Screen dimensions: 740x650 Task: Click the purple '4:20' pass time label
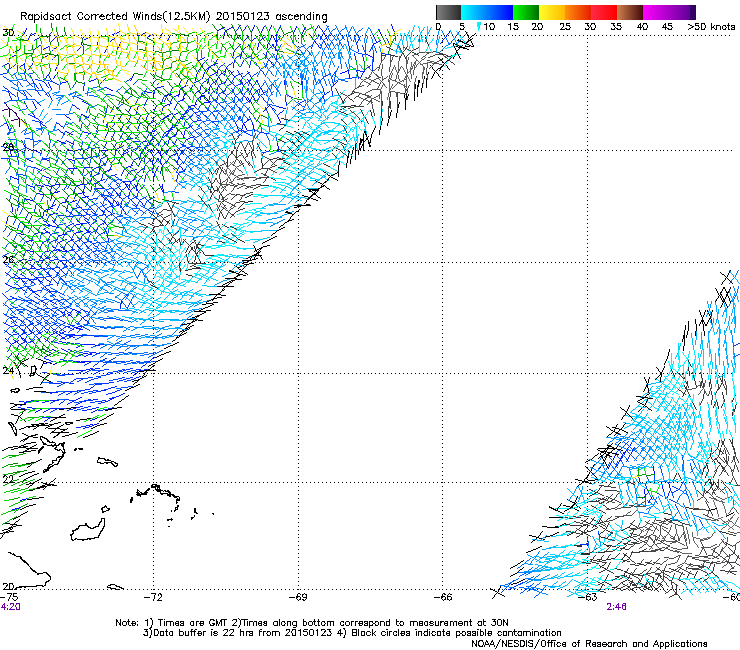pyautogui.click(x=10, y=607)
